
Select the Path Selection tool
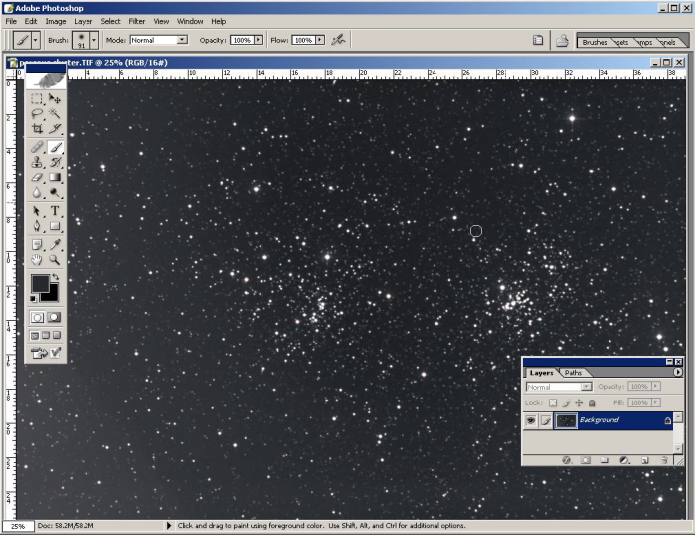[x=37, y=211]
